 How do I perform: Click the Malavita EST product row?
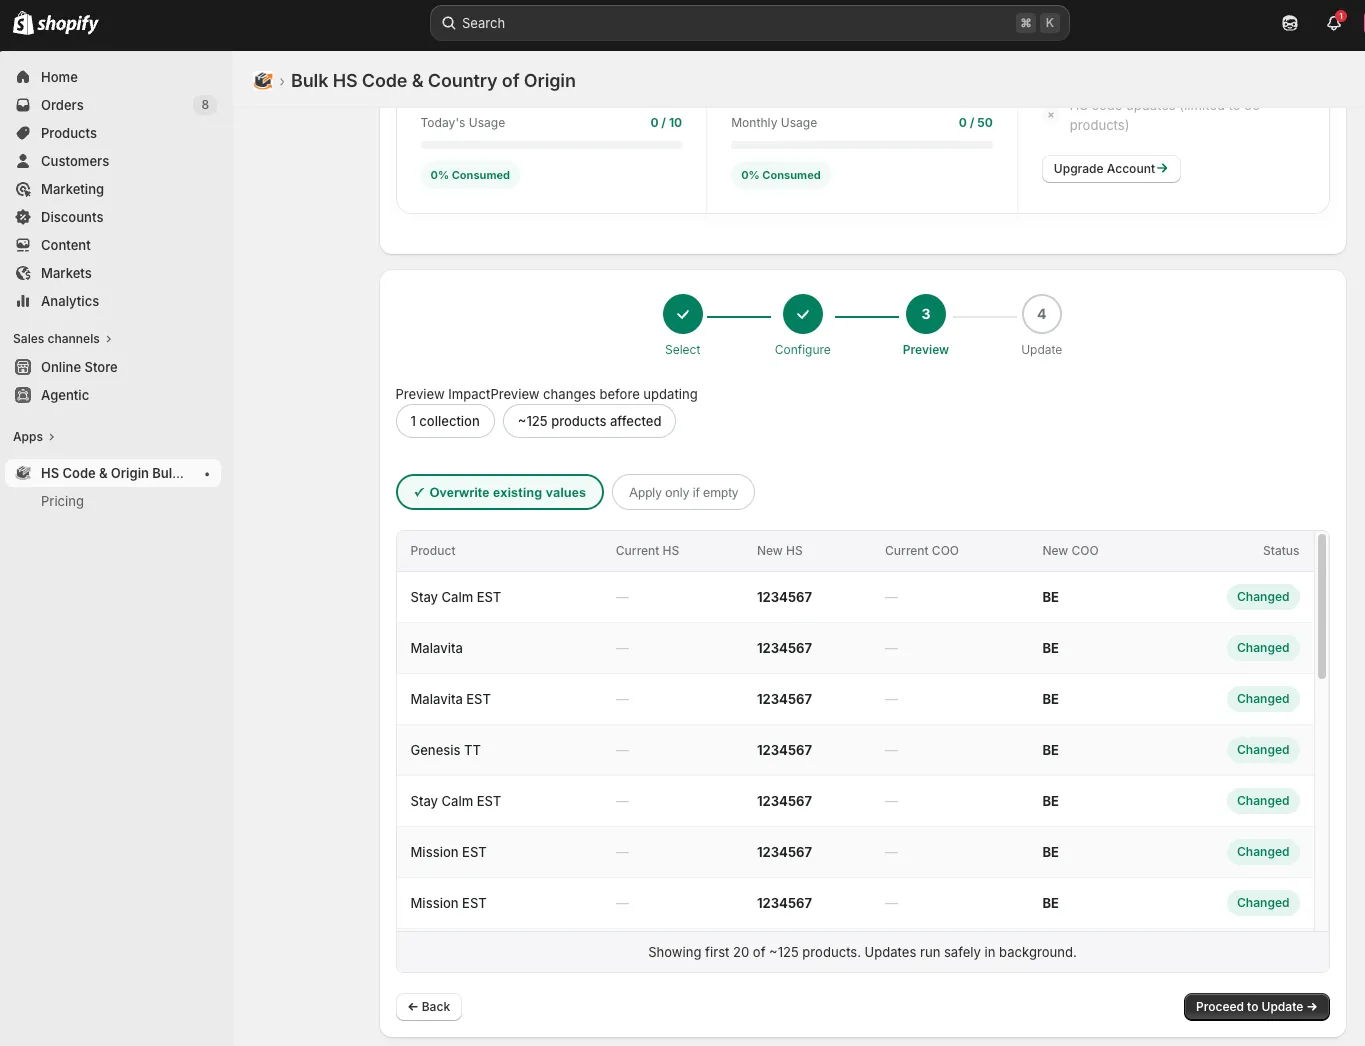coord(856,699)
